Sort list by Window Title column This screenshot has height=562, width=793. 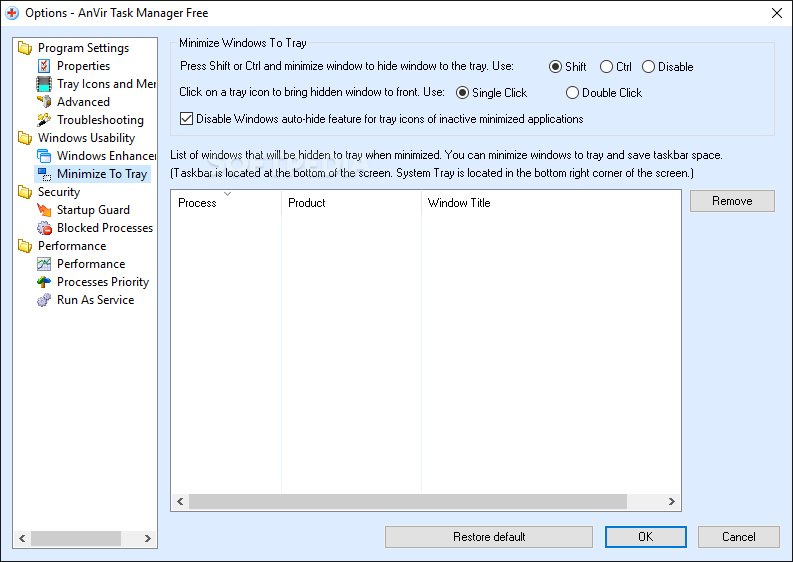pyautogui.click(x=551, y=203)
